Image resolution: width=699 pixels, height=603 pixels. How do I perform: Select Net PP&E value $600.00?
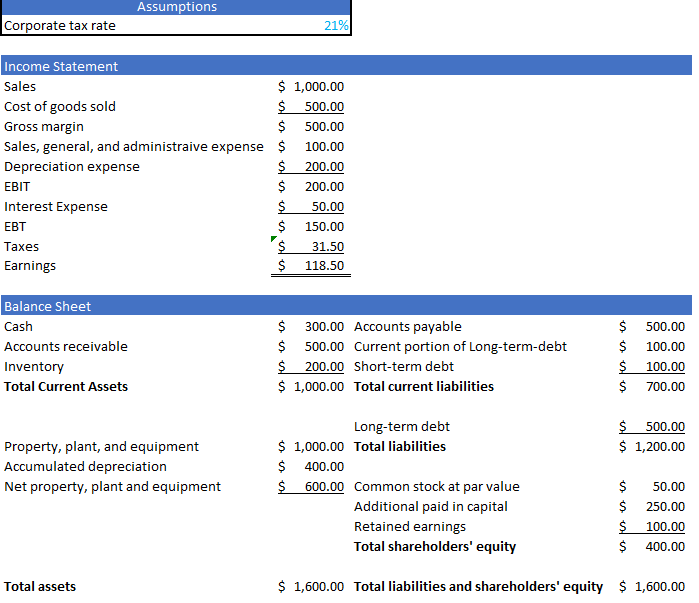click(x=311, y=487)
